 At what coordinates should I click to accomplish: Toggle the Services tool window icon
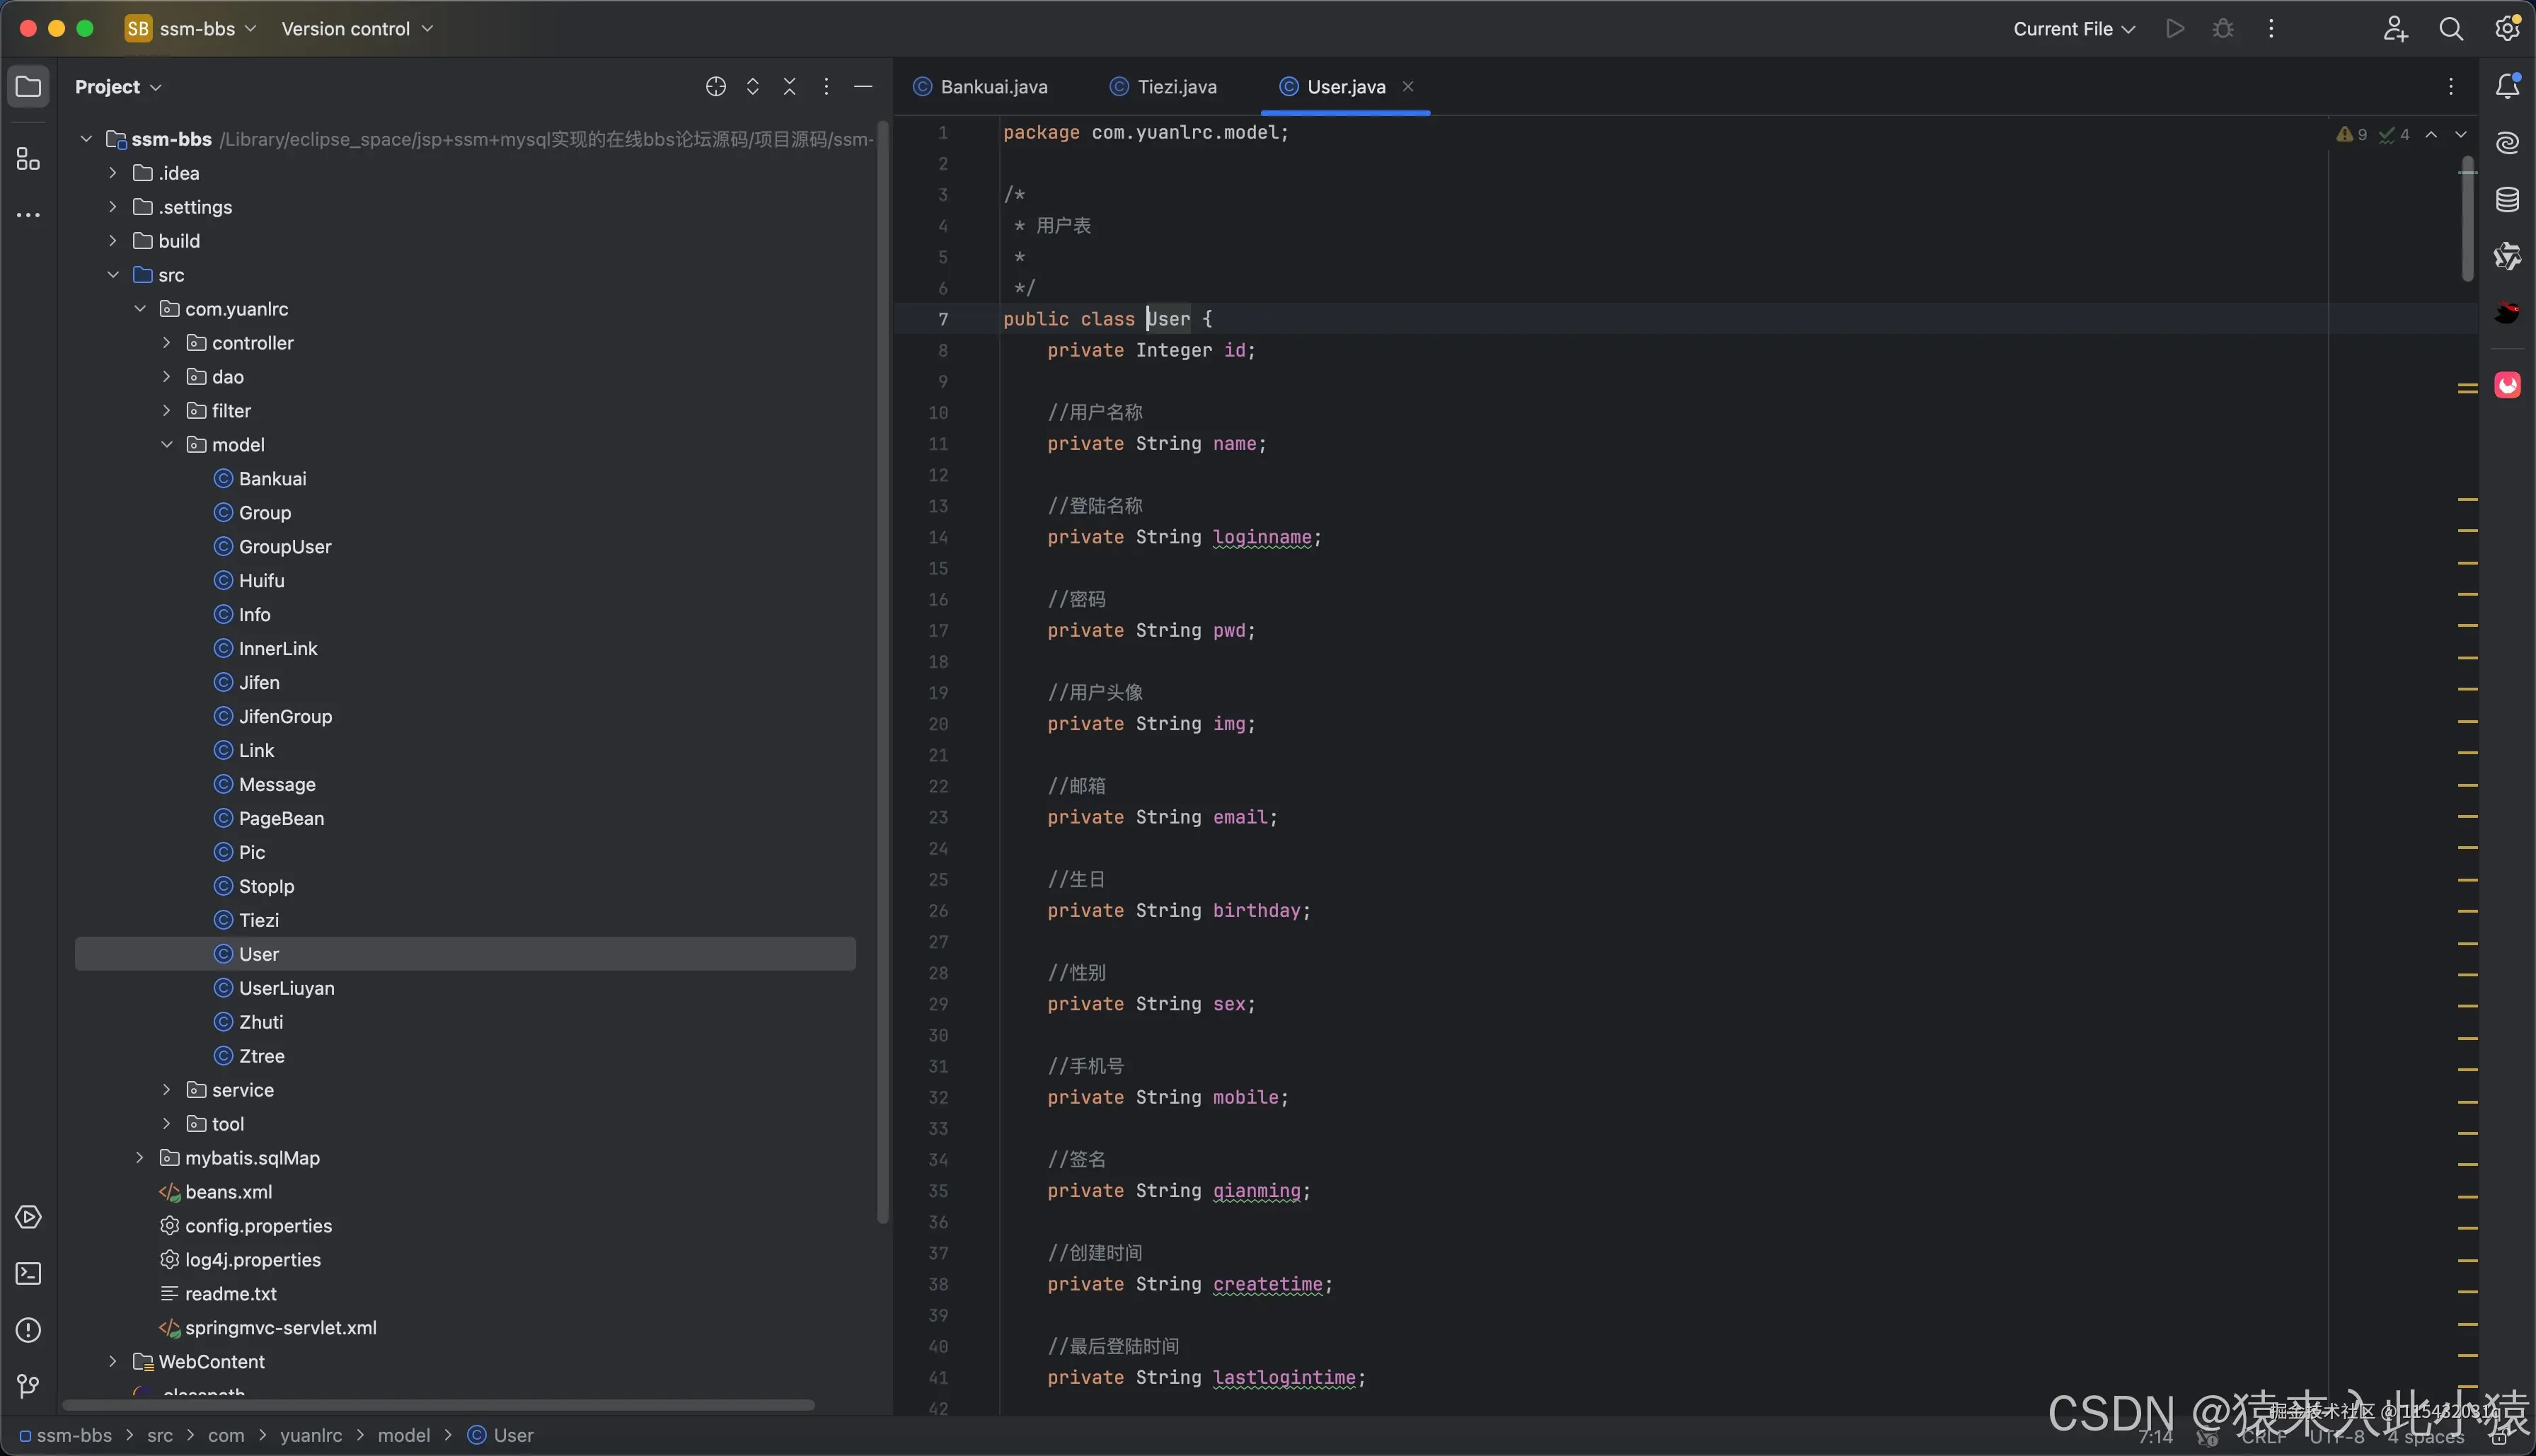click(x=28, y=1217)
